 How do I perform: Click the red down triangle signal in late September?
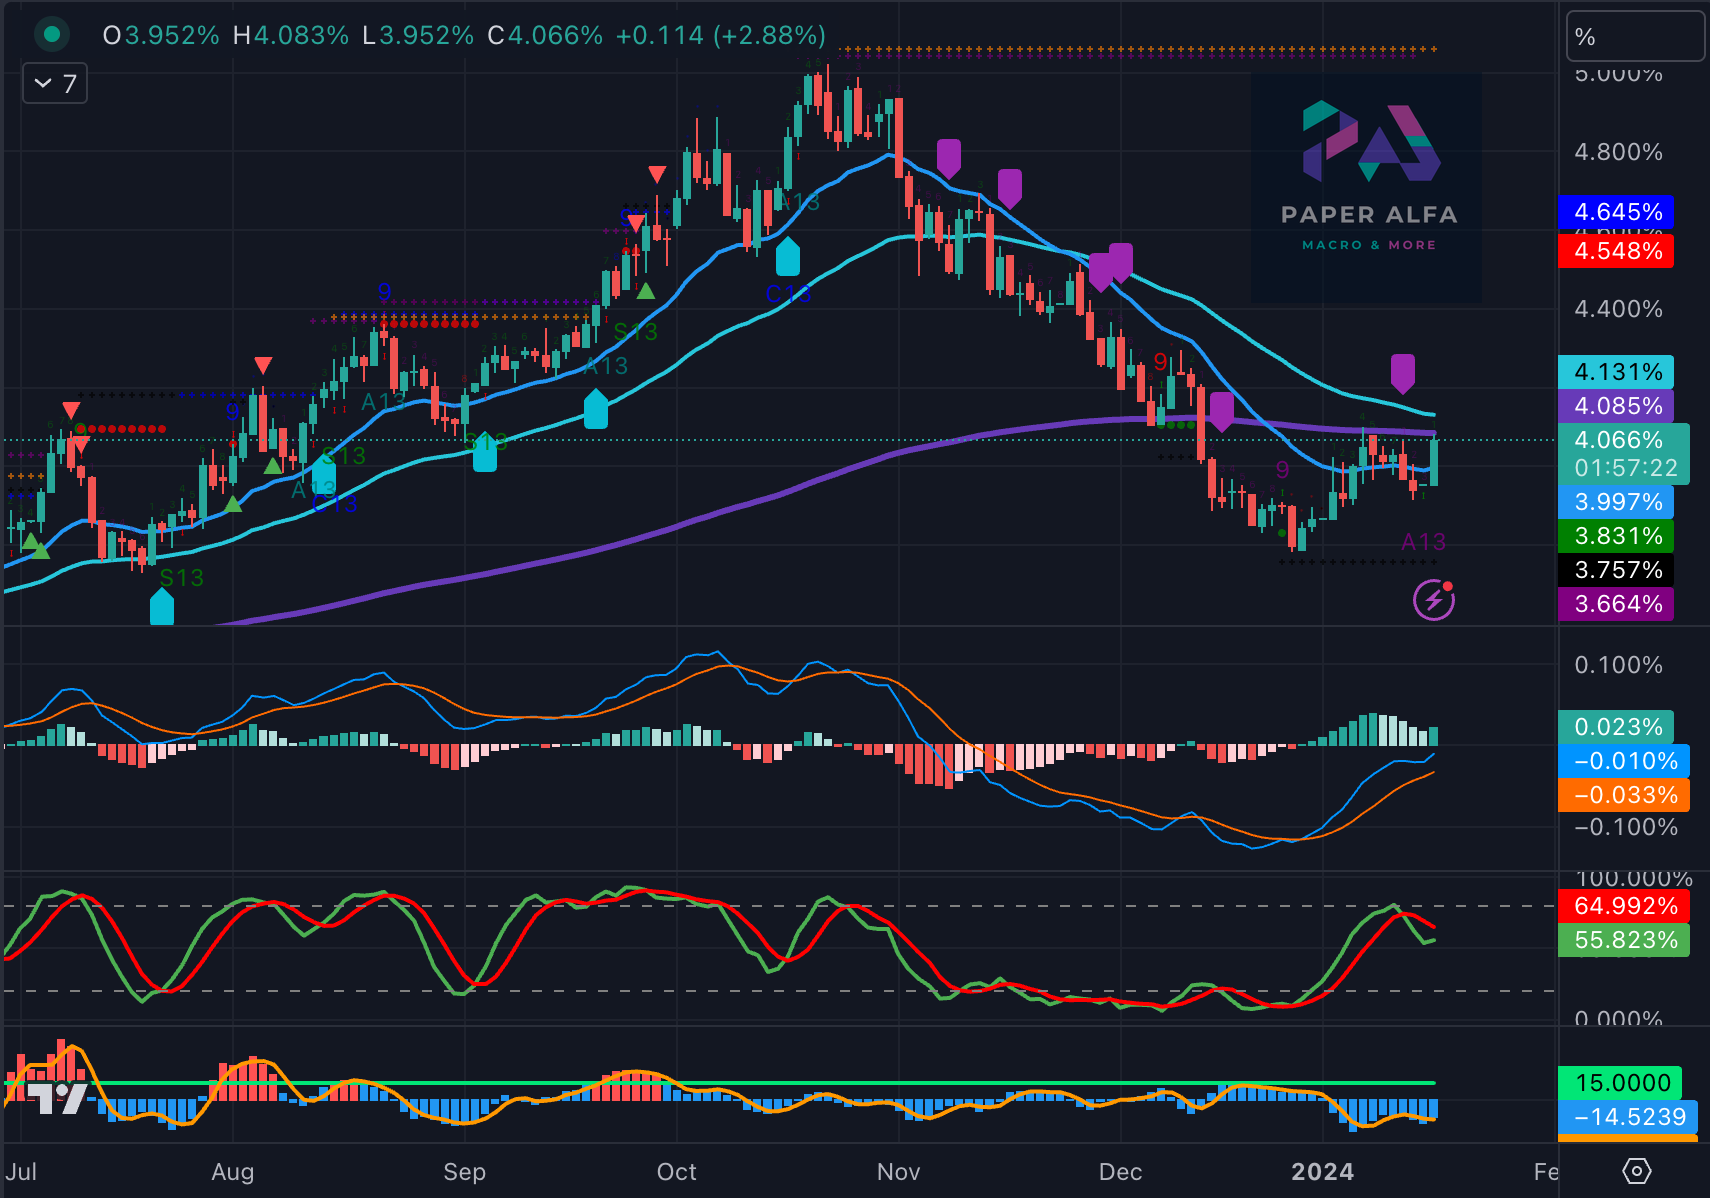coord(657,174)
